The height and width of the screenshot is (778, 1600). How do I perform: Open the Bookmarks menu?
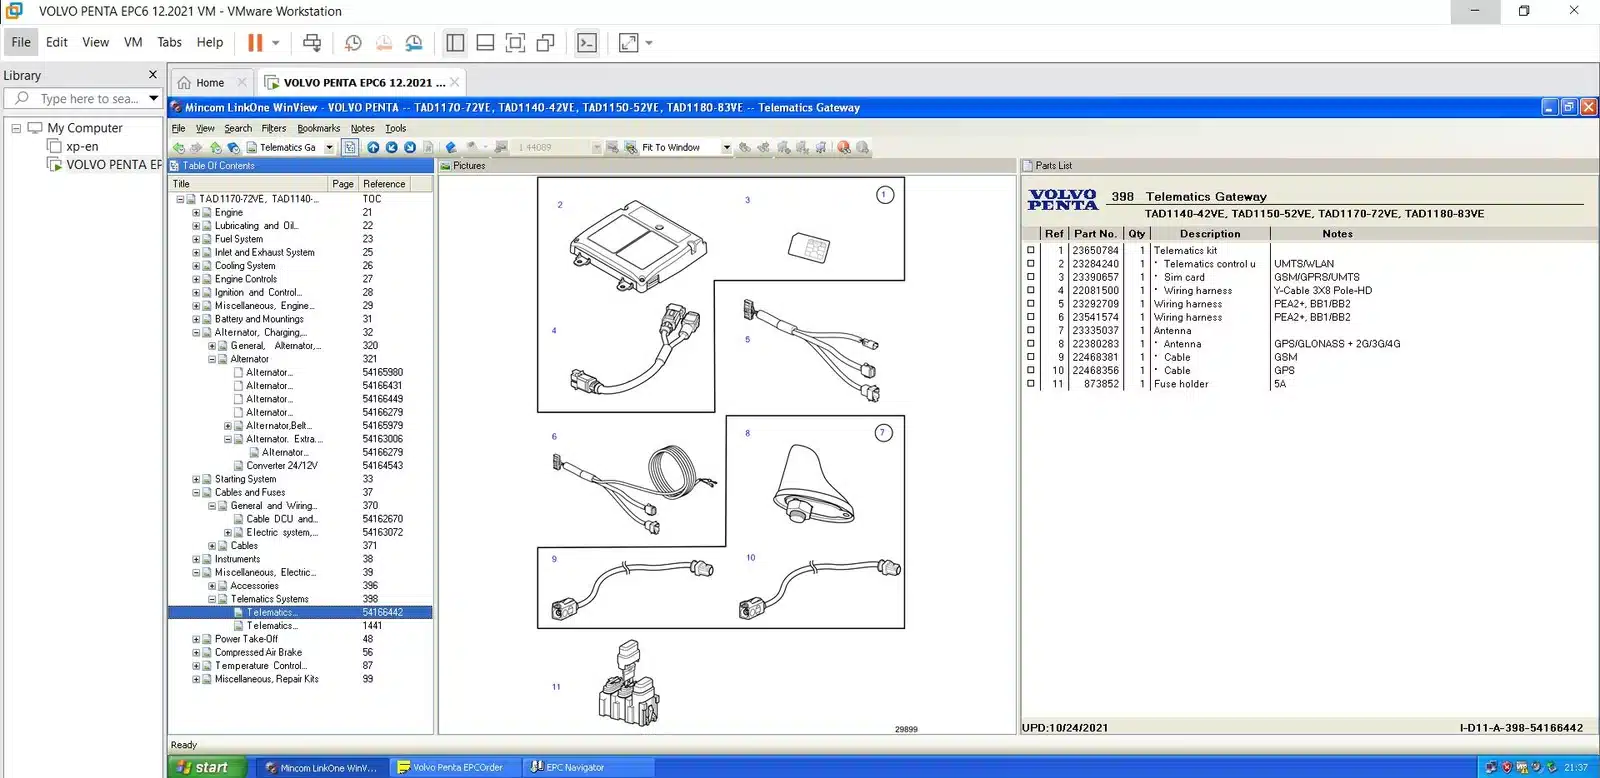click(318, 128)
